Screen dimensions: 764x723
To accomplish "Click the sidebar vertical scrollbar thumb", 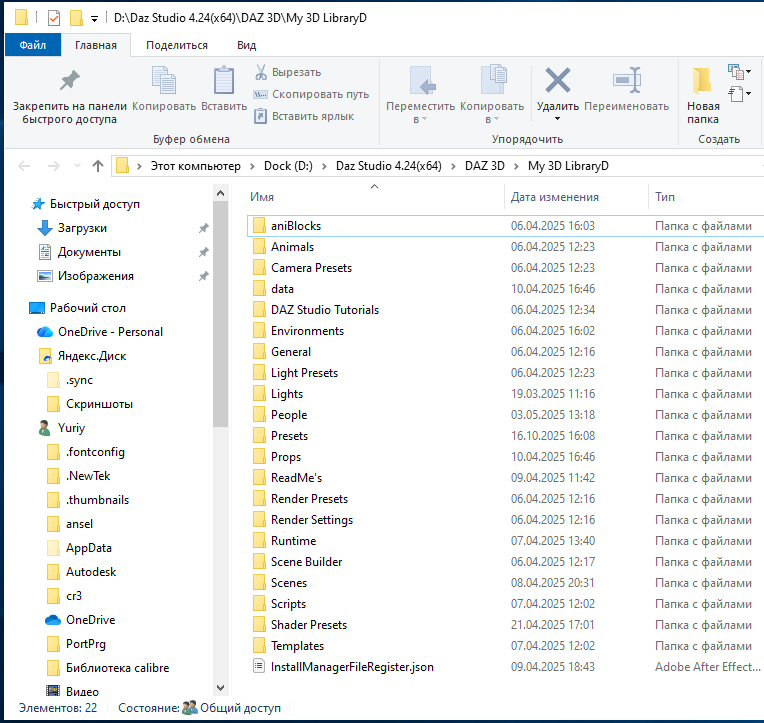I will pos(220,314).
